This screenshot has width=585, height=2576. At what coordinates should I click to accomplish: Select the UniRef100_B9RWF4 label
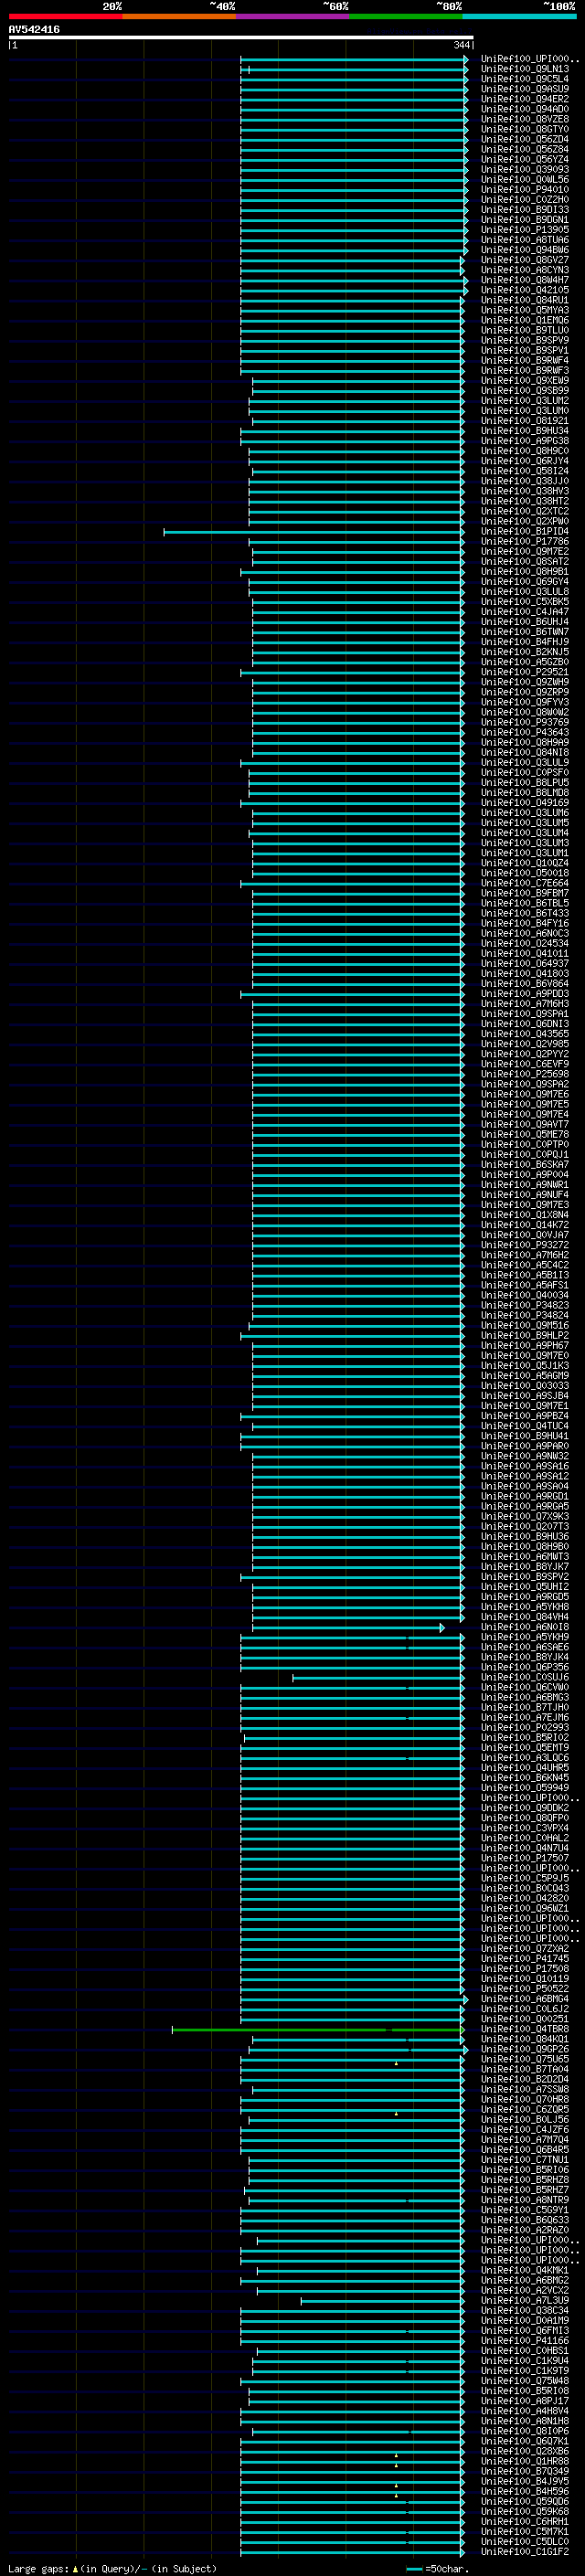[524, 361]
